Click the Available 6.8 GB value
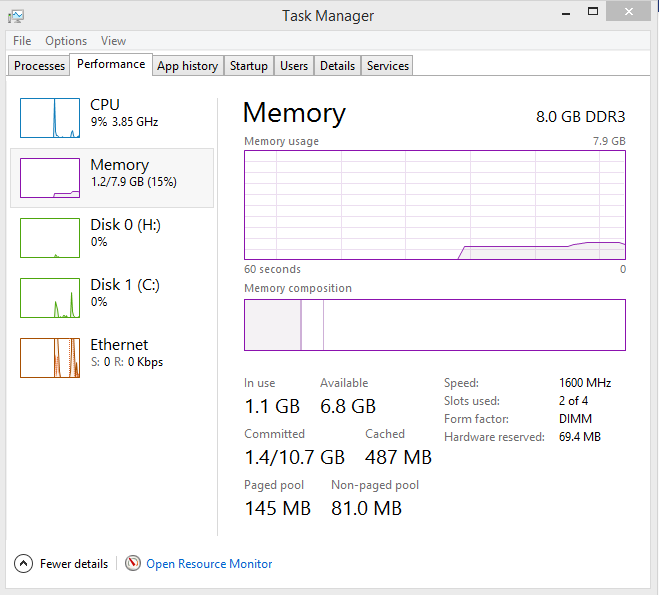659x595 pixels. point(348,406)
